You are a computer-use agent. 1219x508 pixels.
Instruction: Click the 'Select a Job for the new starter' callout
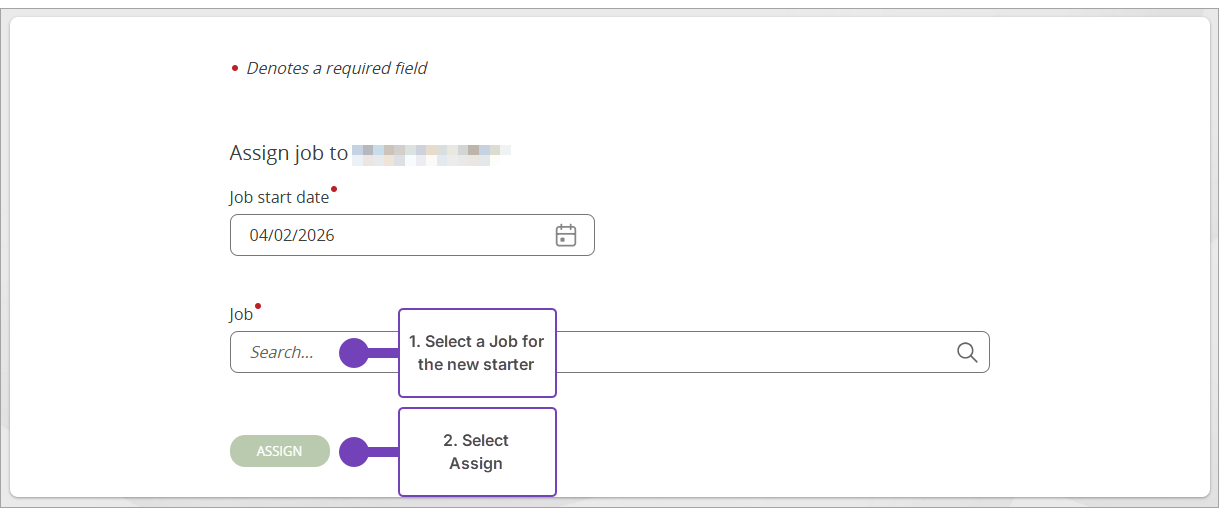[x=477, y=353]
